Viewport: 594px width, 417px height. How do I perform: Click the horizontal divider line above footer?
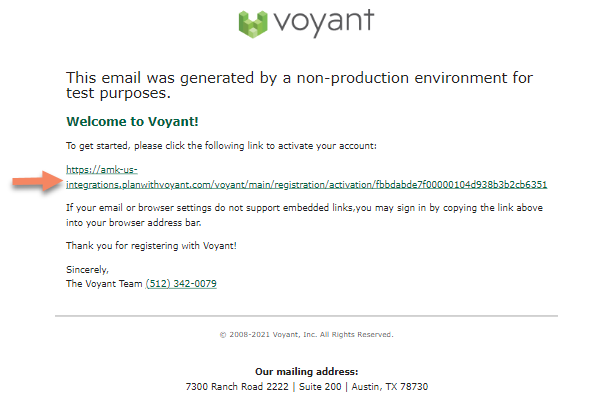coord(306,315)
